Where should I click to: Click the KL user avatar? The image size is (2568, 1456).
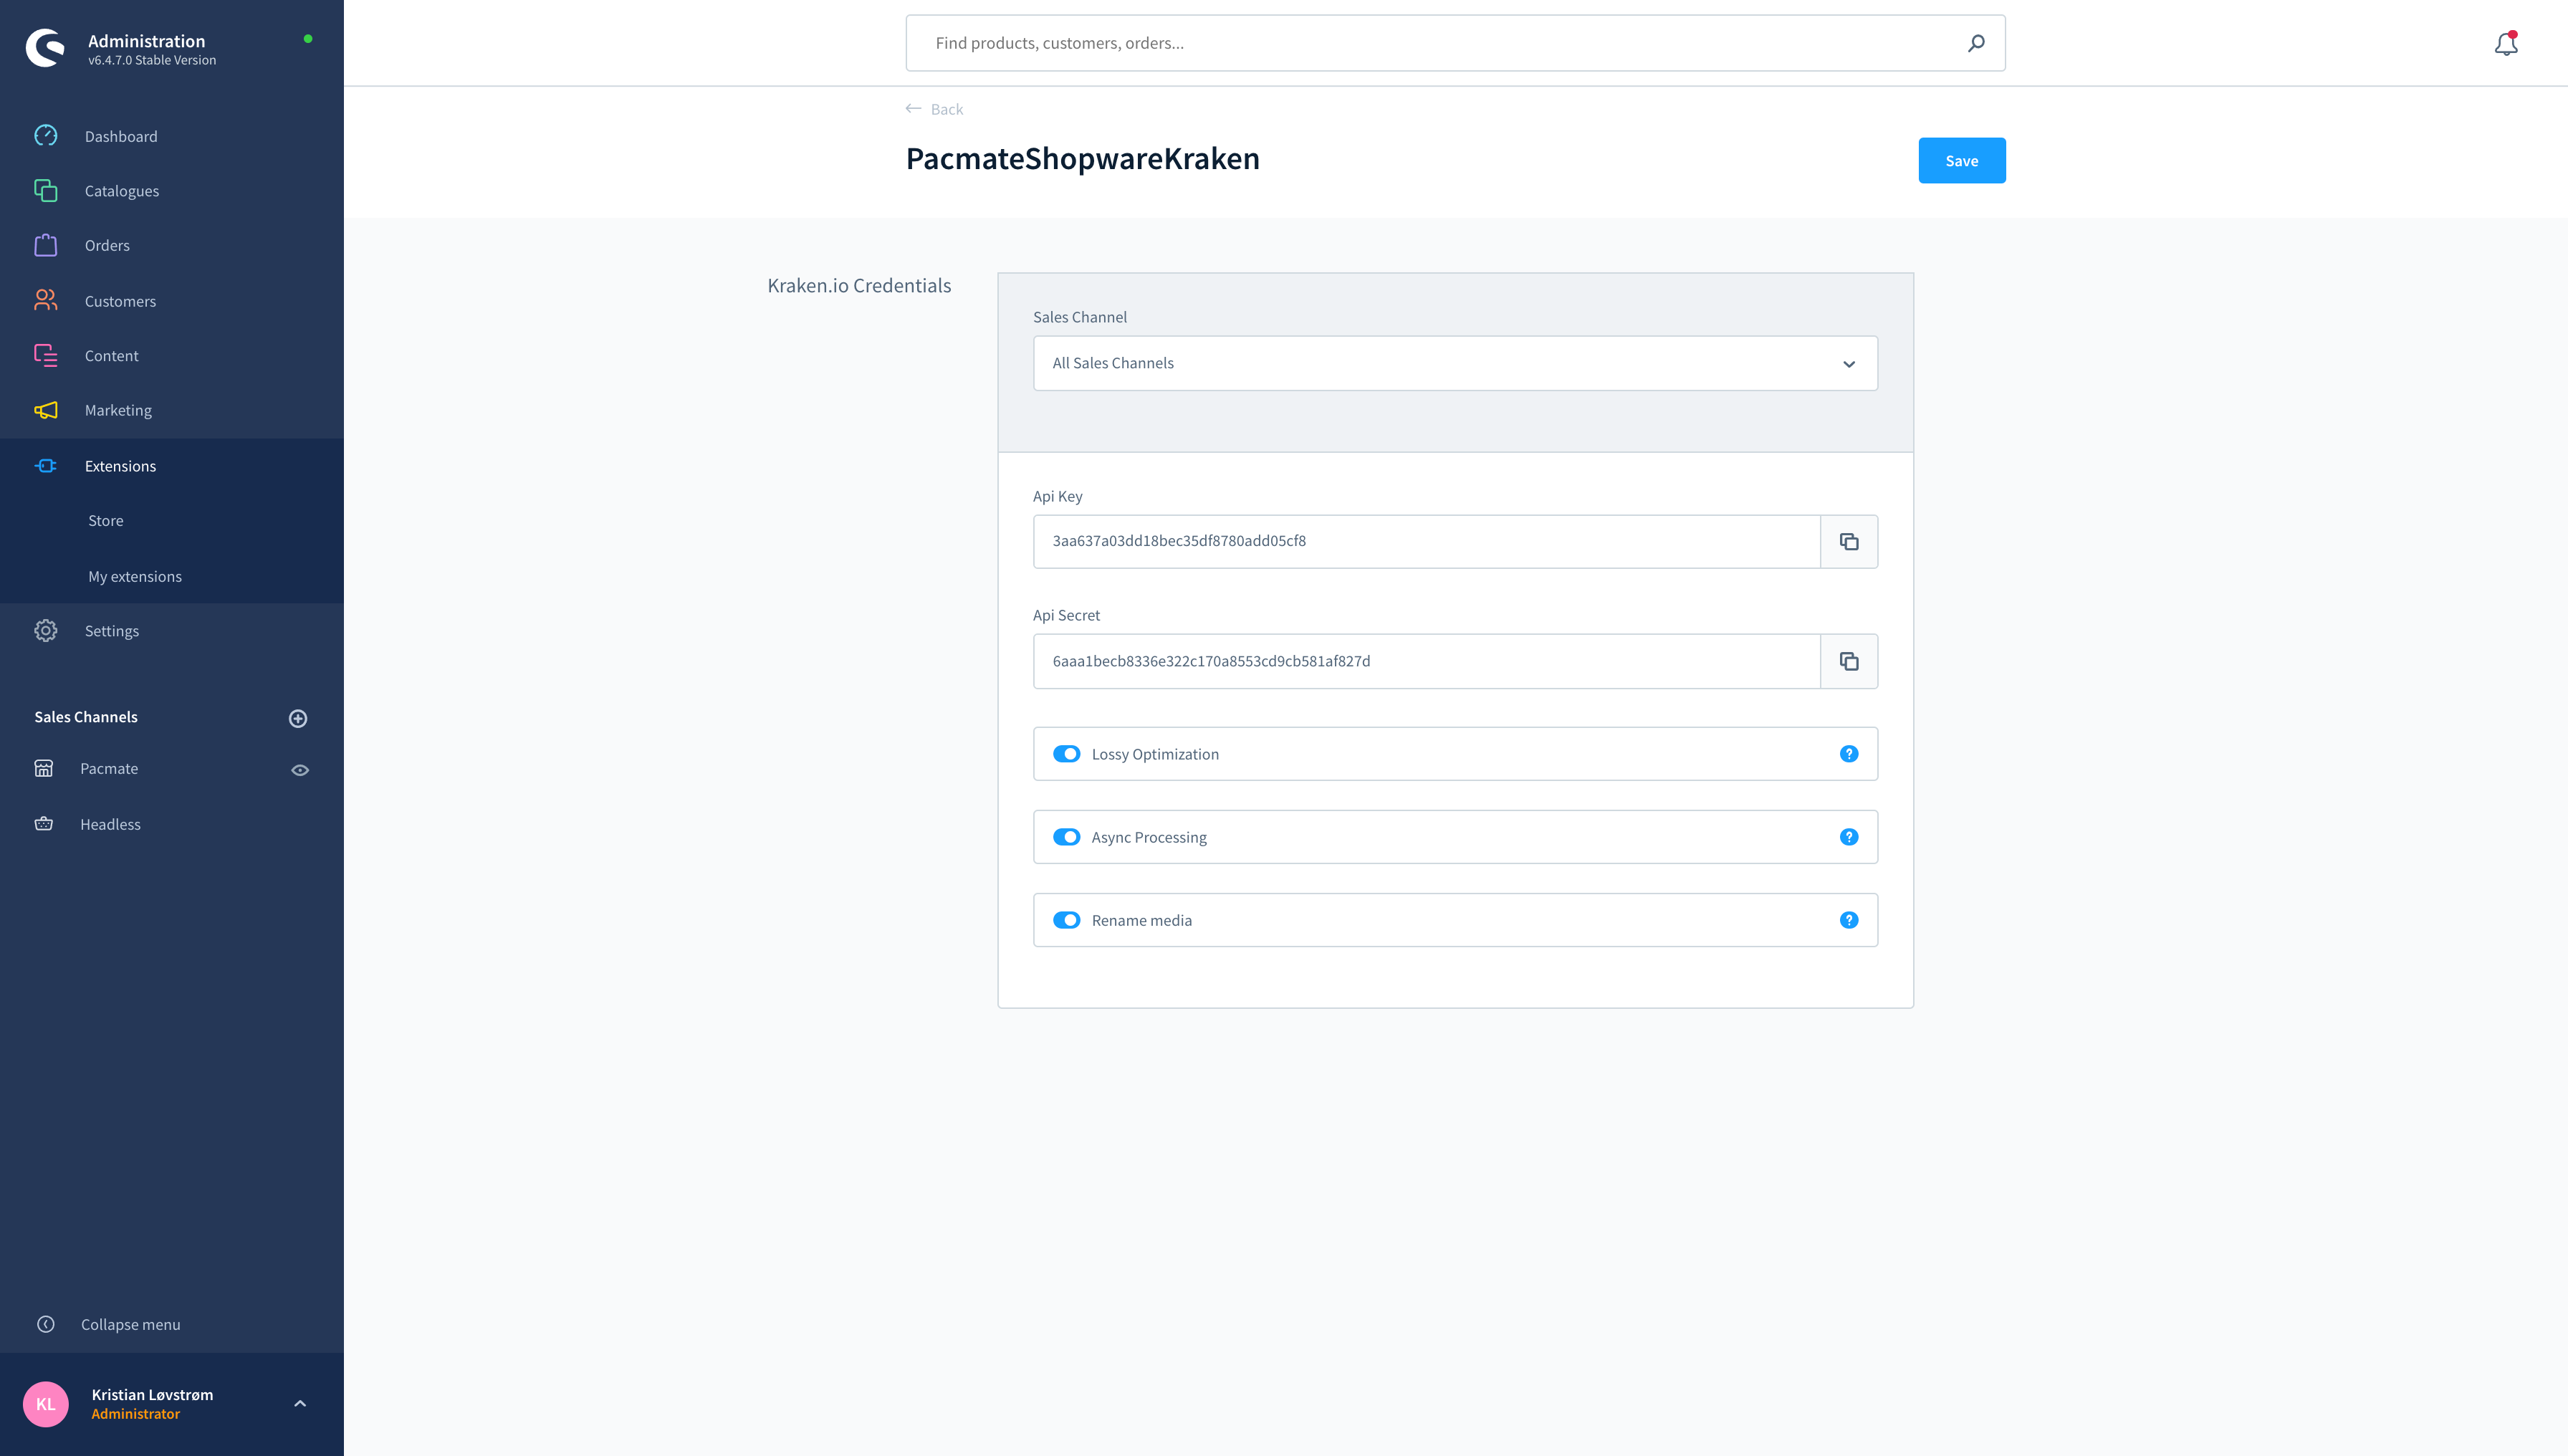[46, 1404]
